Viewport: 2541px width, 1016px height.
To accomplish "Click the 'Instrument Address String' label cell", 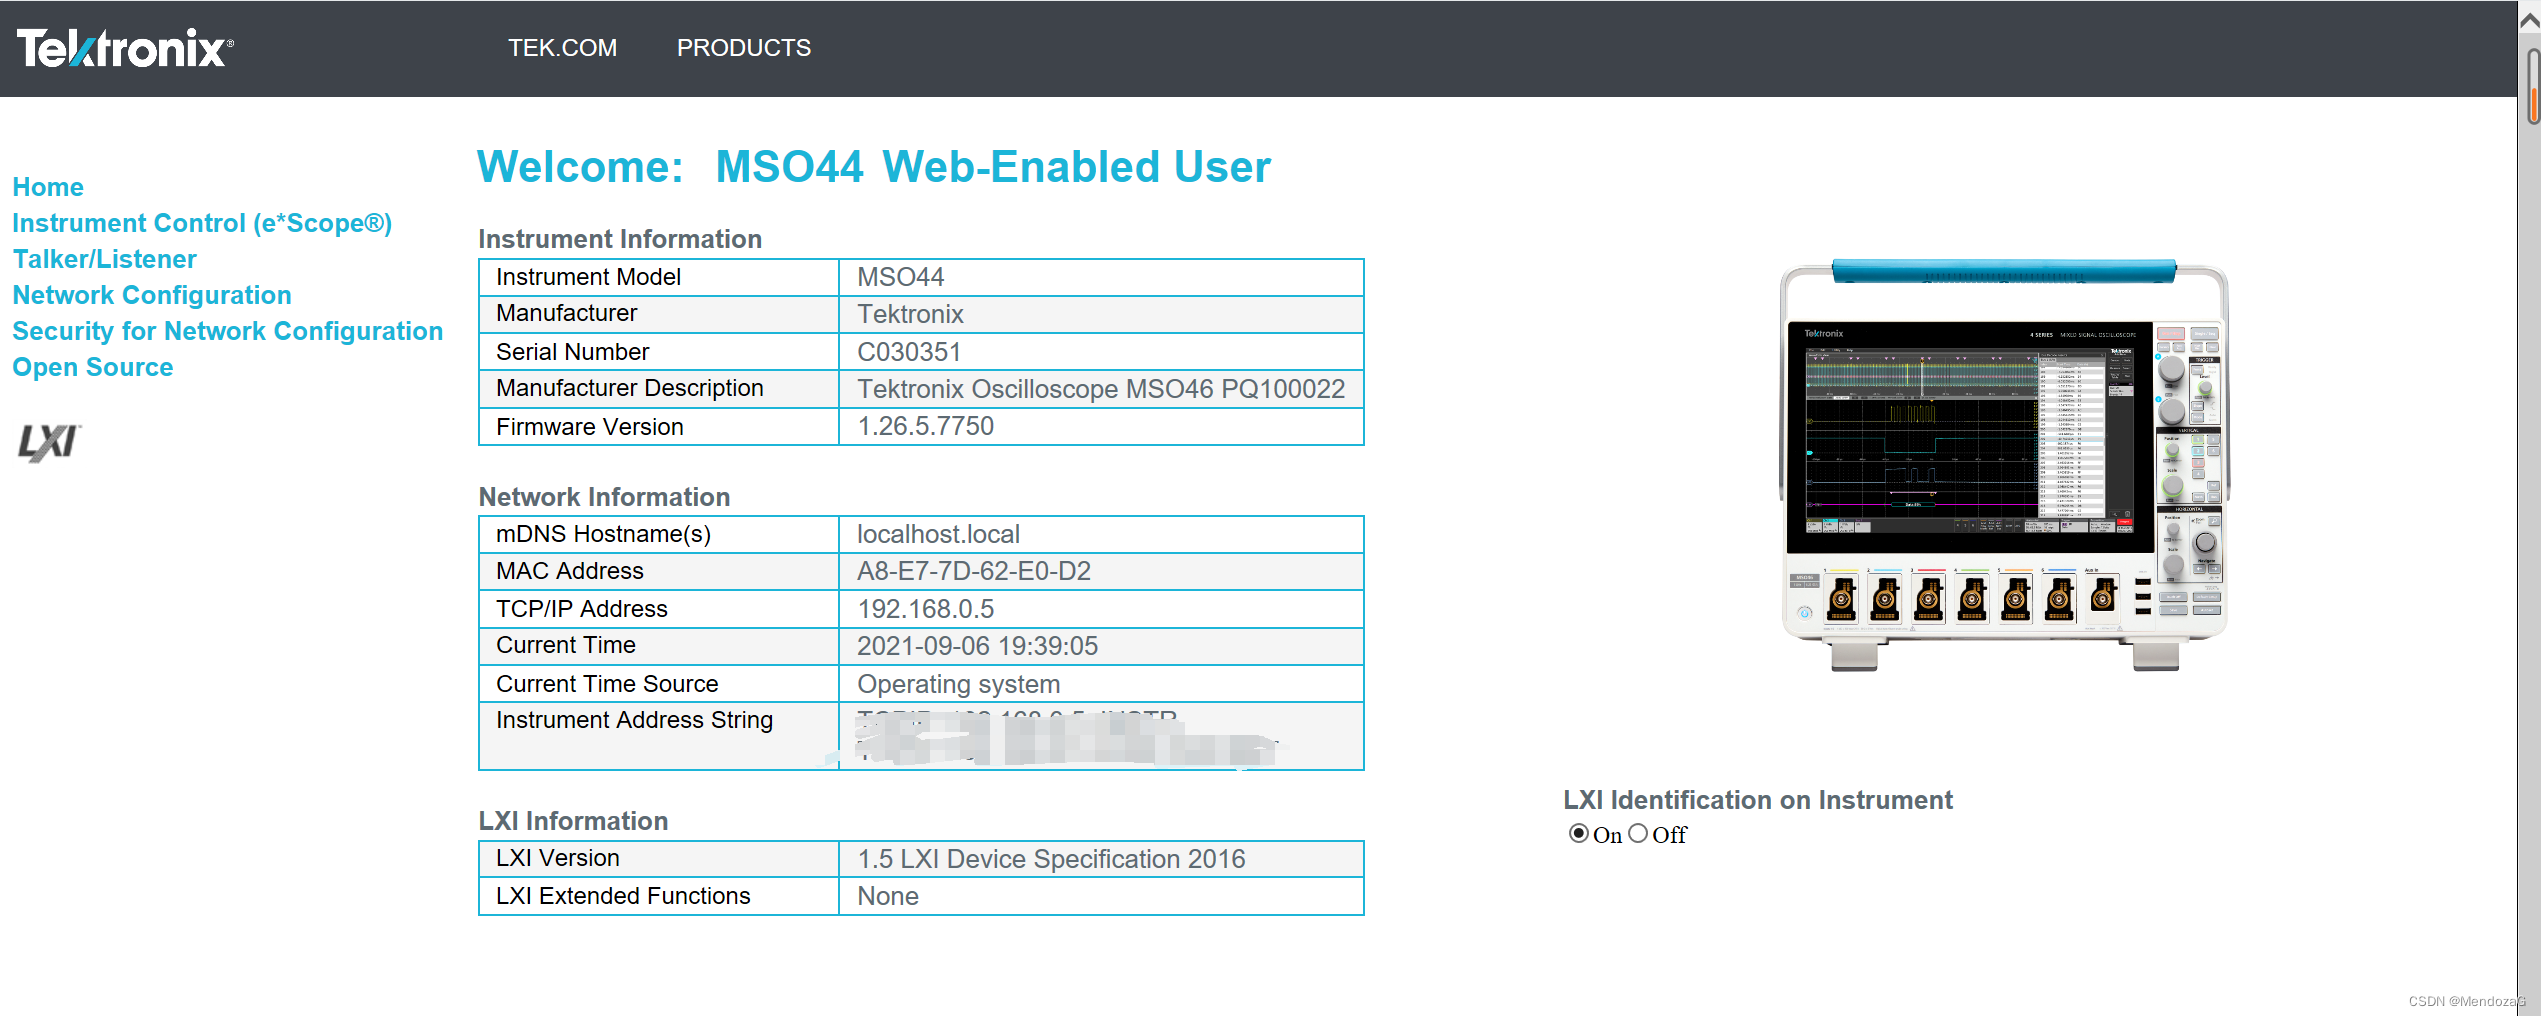I will 658,736.
